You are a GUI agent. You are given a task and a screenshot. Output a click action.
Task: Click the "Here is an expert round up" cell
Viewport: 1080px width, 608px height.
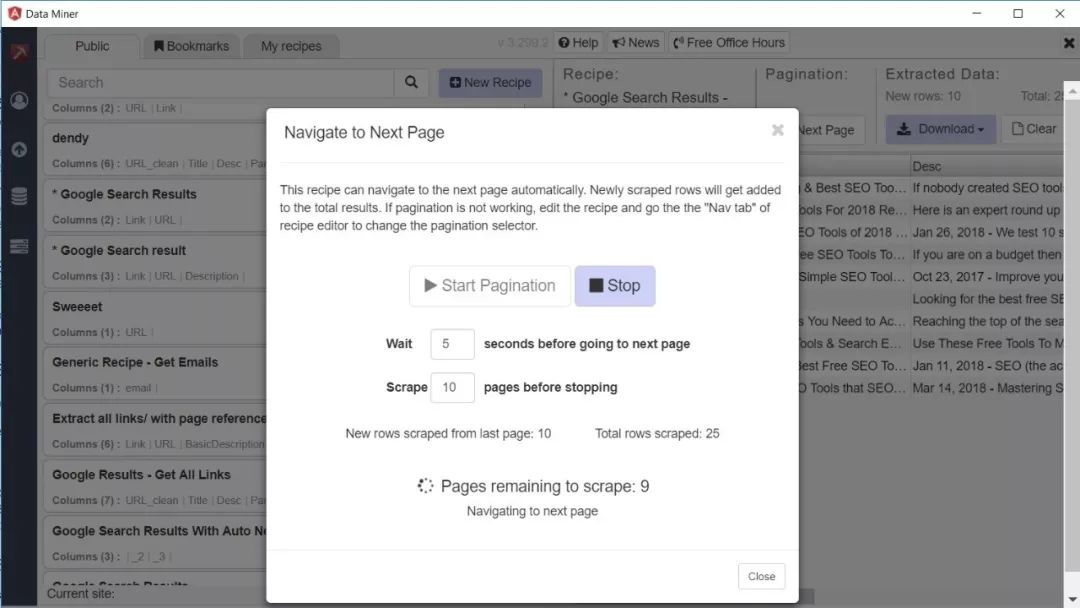click(x=987, y=210)
